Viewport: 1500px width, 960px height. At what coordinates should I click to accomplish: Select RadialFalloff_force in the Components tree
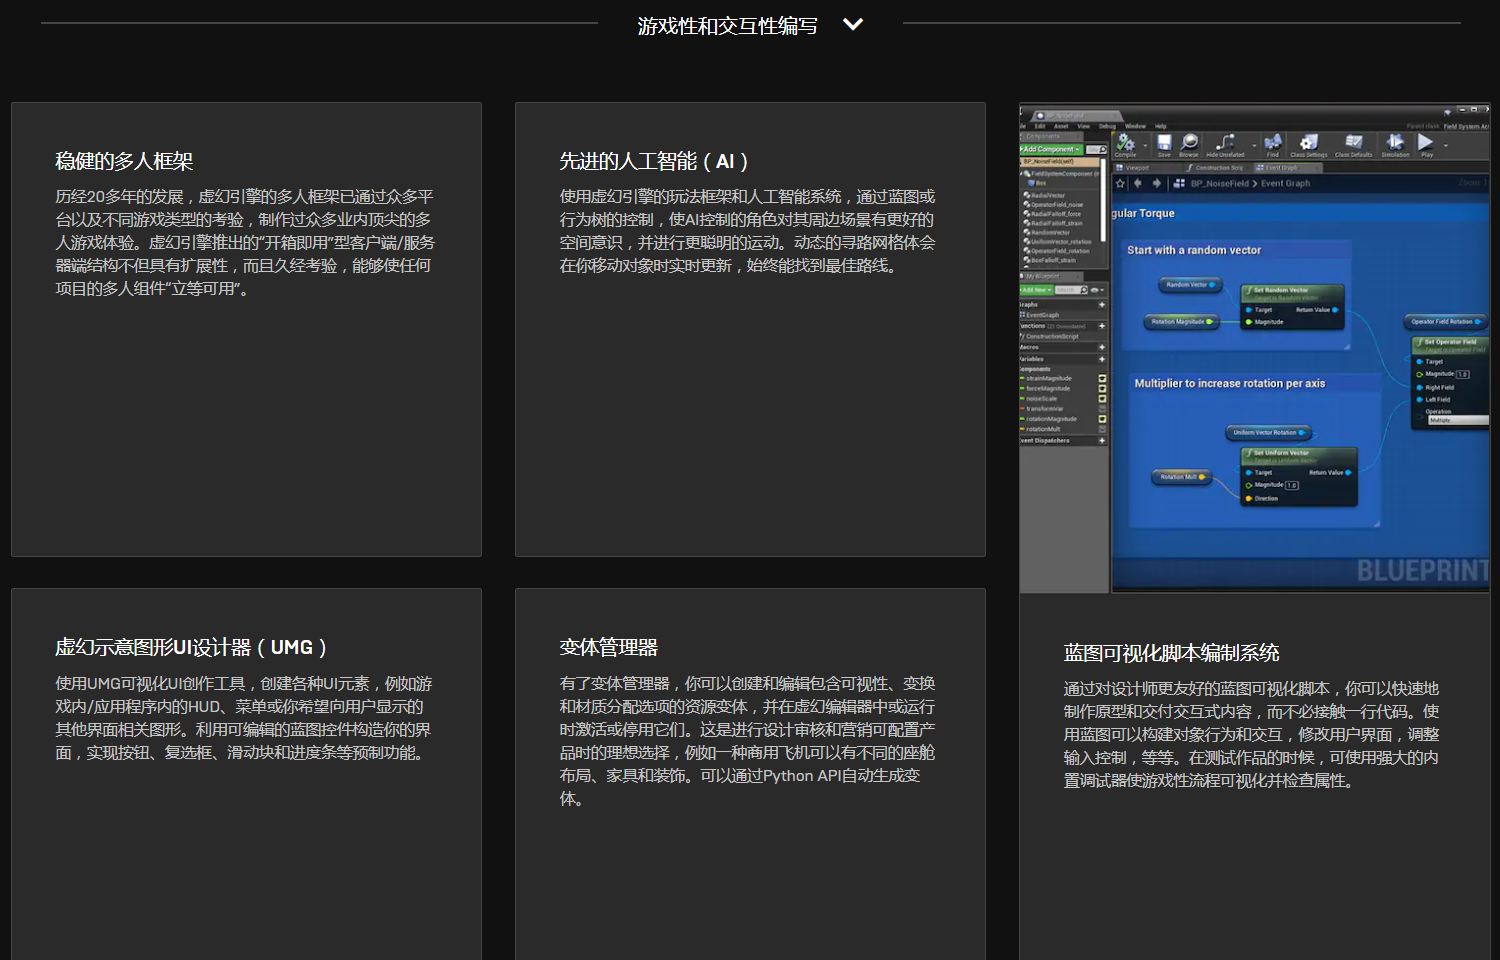(1055, 214)
